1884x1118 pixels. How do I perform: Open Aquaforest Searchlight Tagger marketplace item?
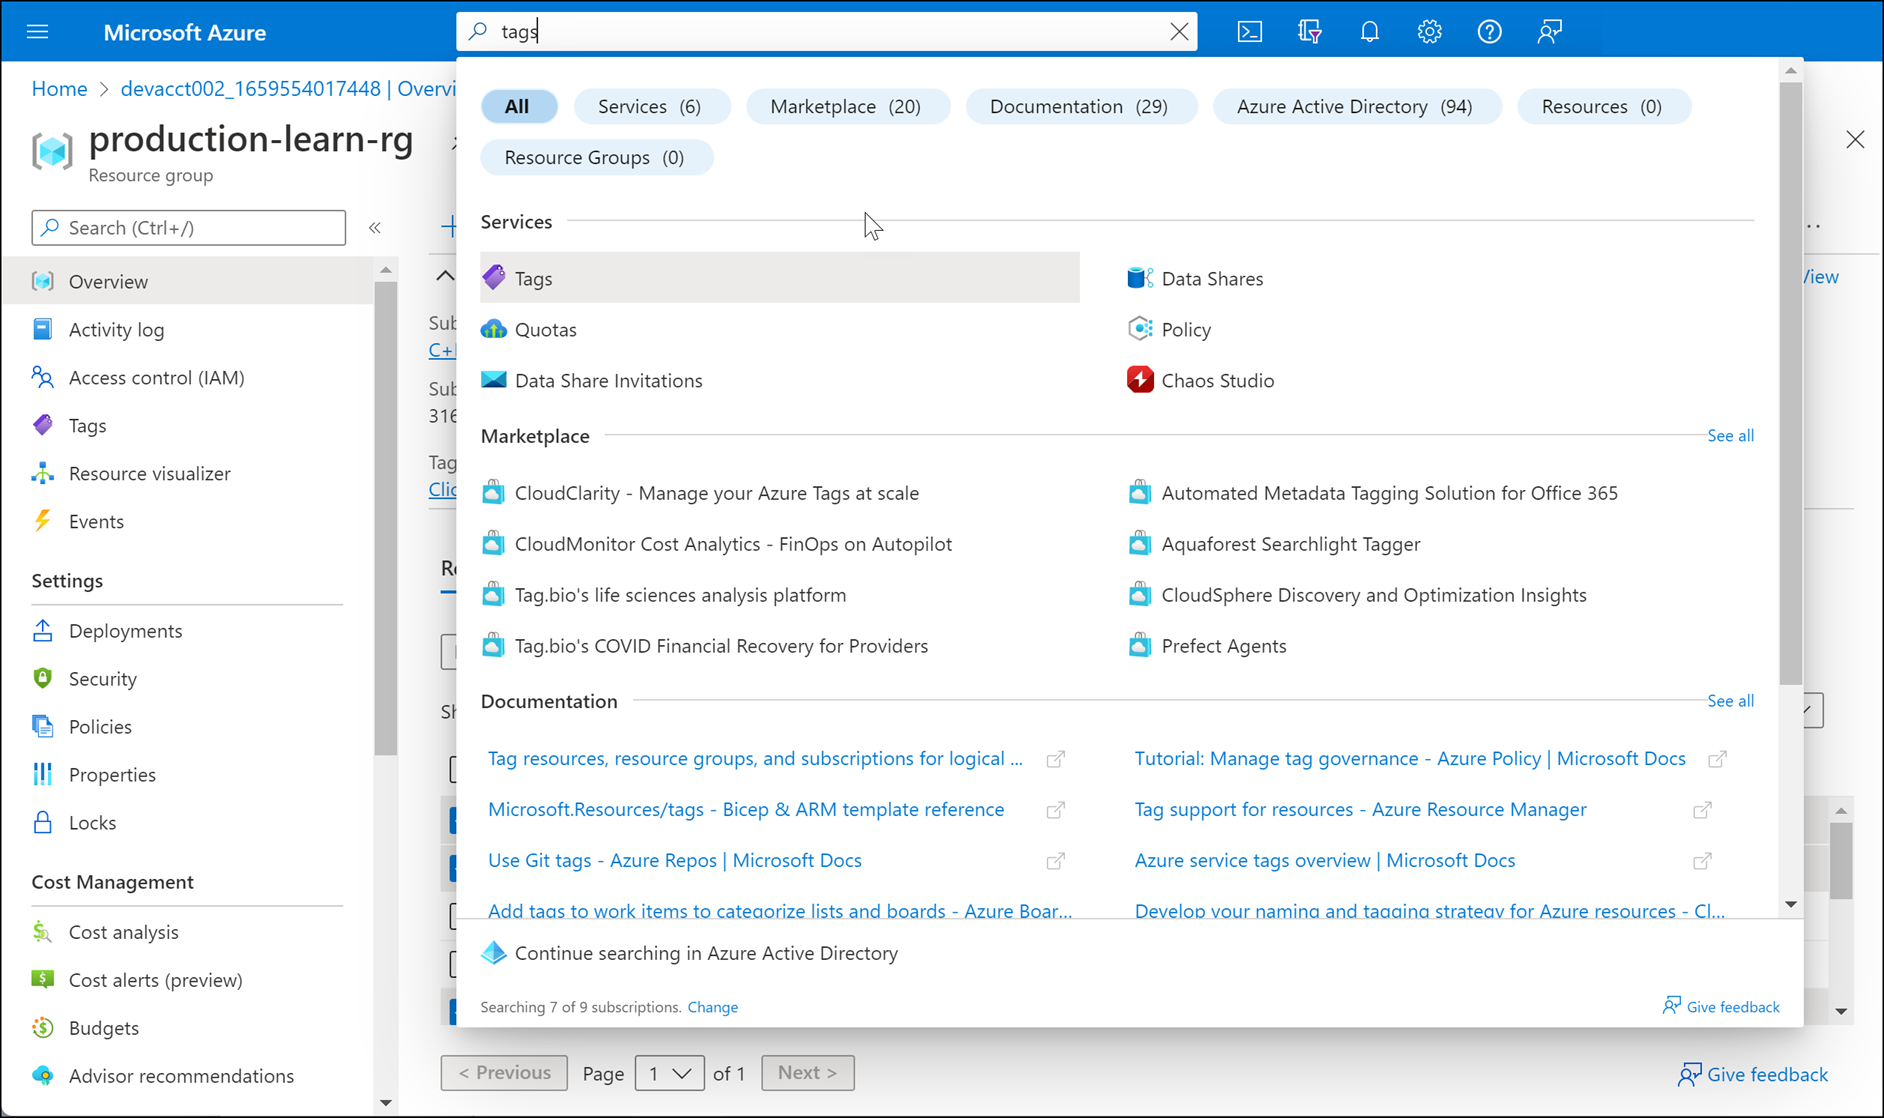pos(1273,544)
